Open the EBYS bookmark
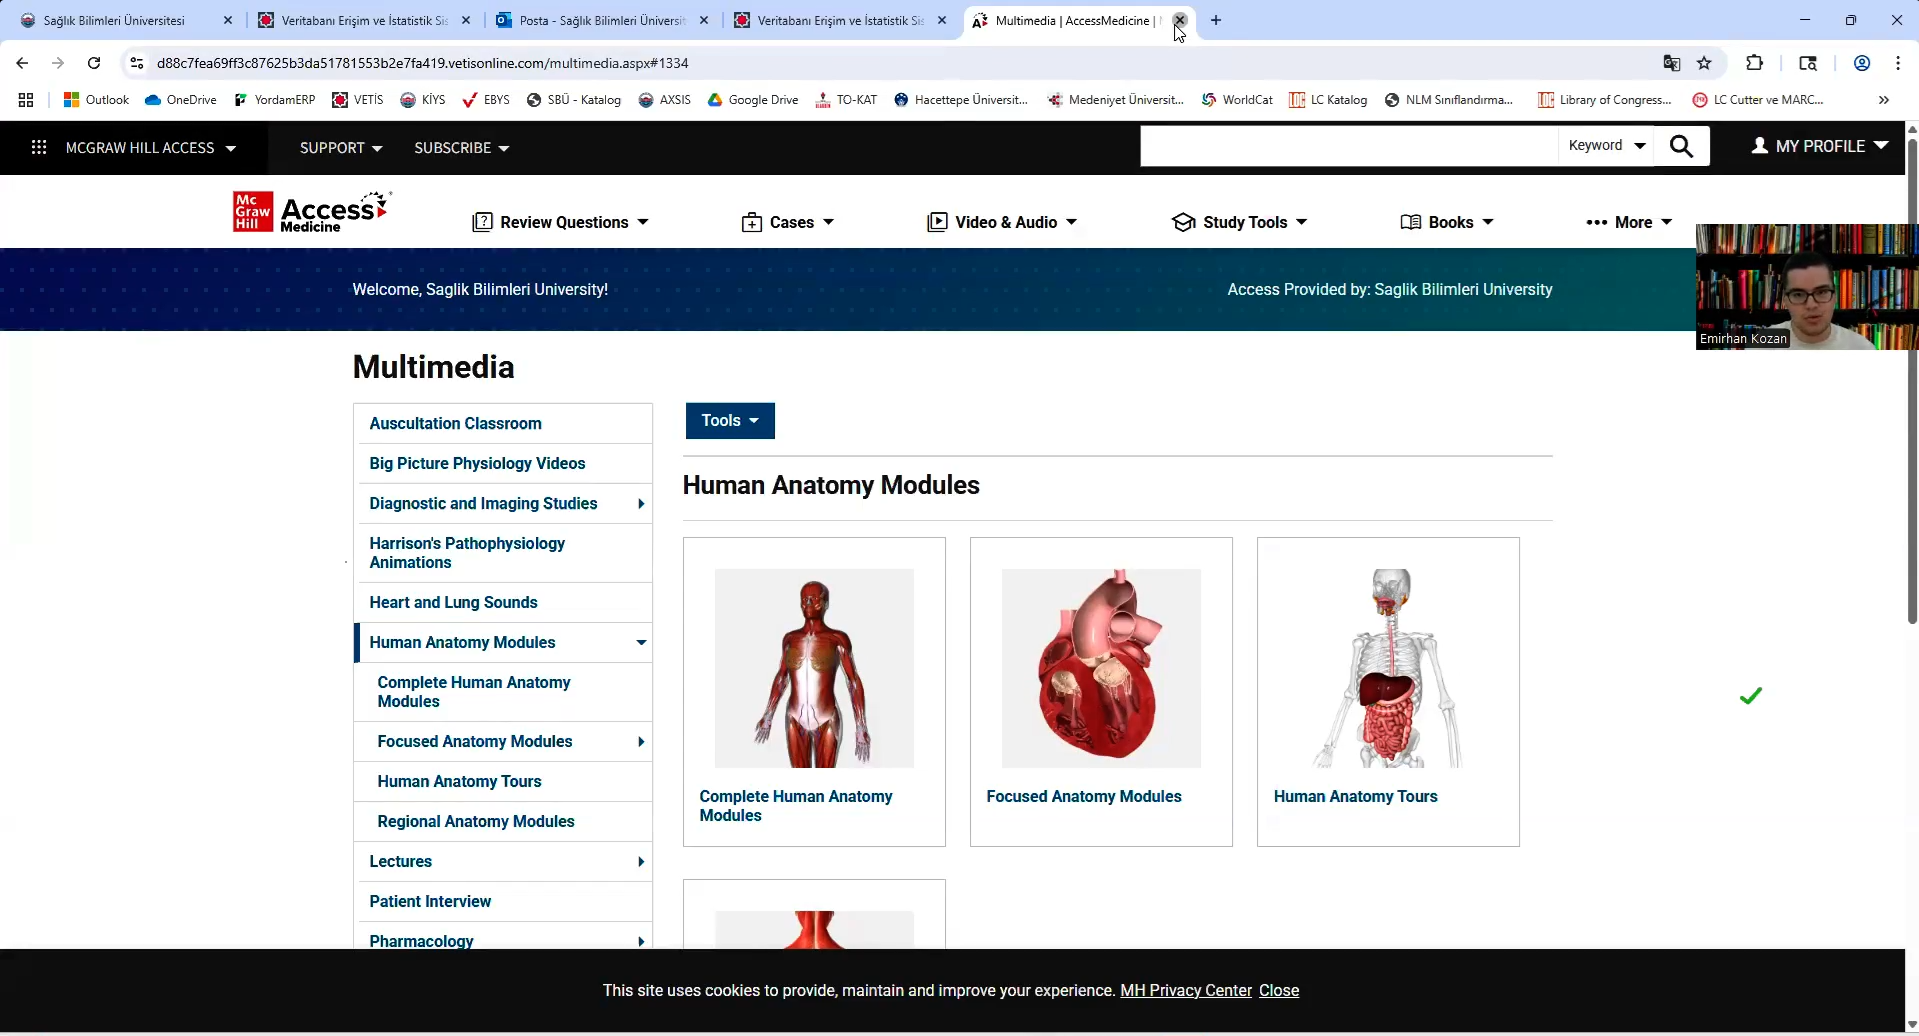Screen dimensions: 1919x1036 coord(486,100)
